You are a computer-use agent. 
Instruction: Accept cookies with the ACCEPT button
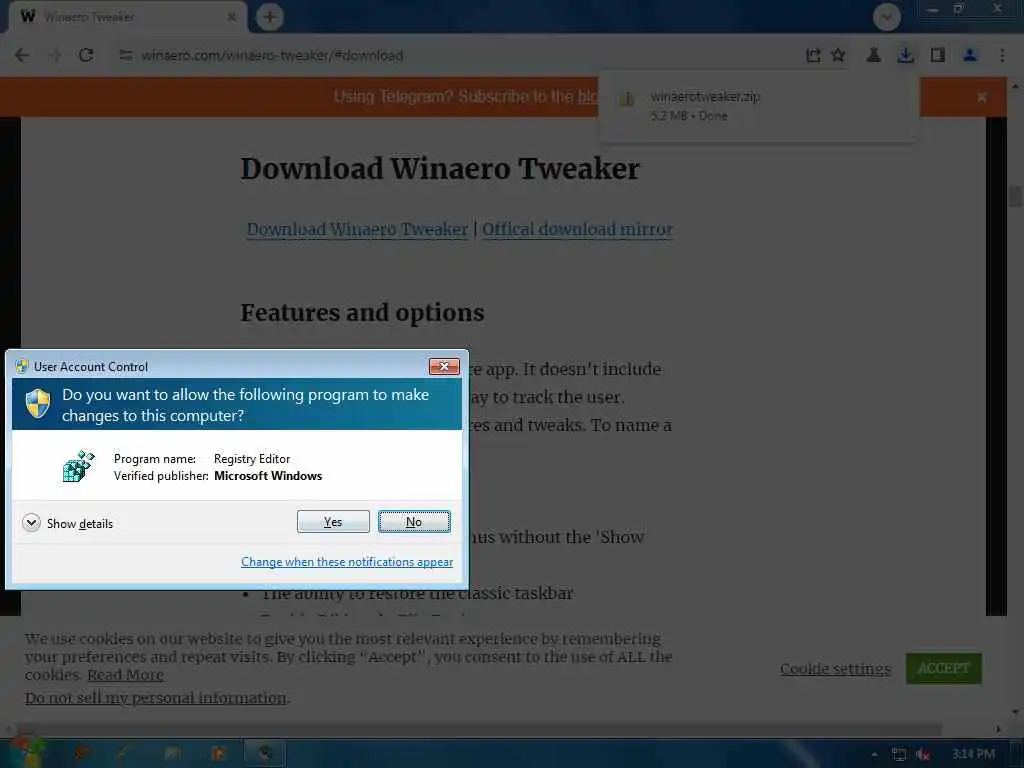point(944,668)
